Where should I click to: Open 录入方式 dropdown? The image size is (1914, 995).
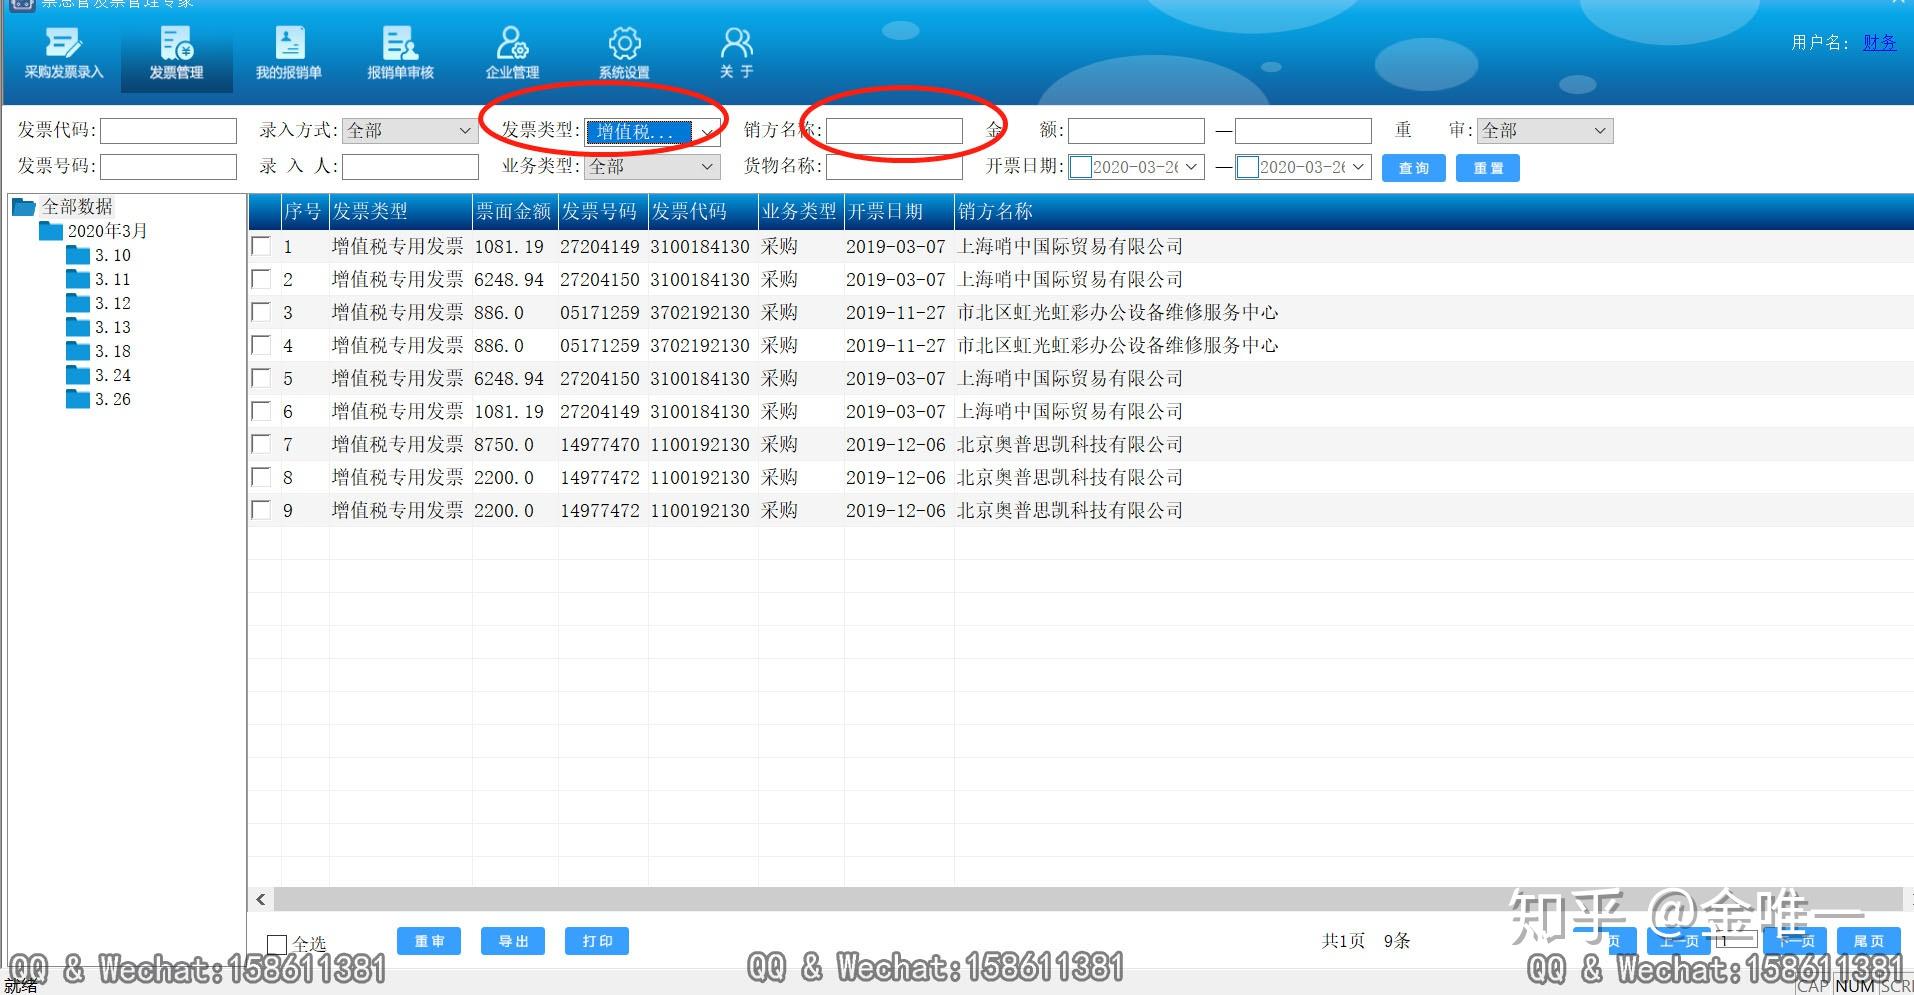[410, 131]
